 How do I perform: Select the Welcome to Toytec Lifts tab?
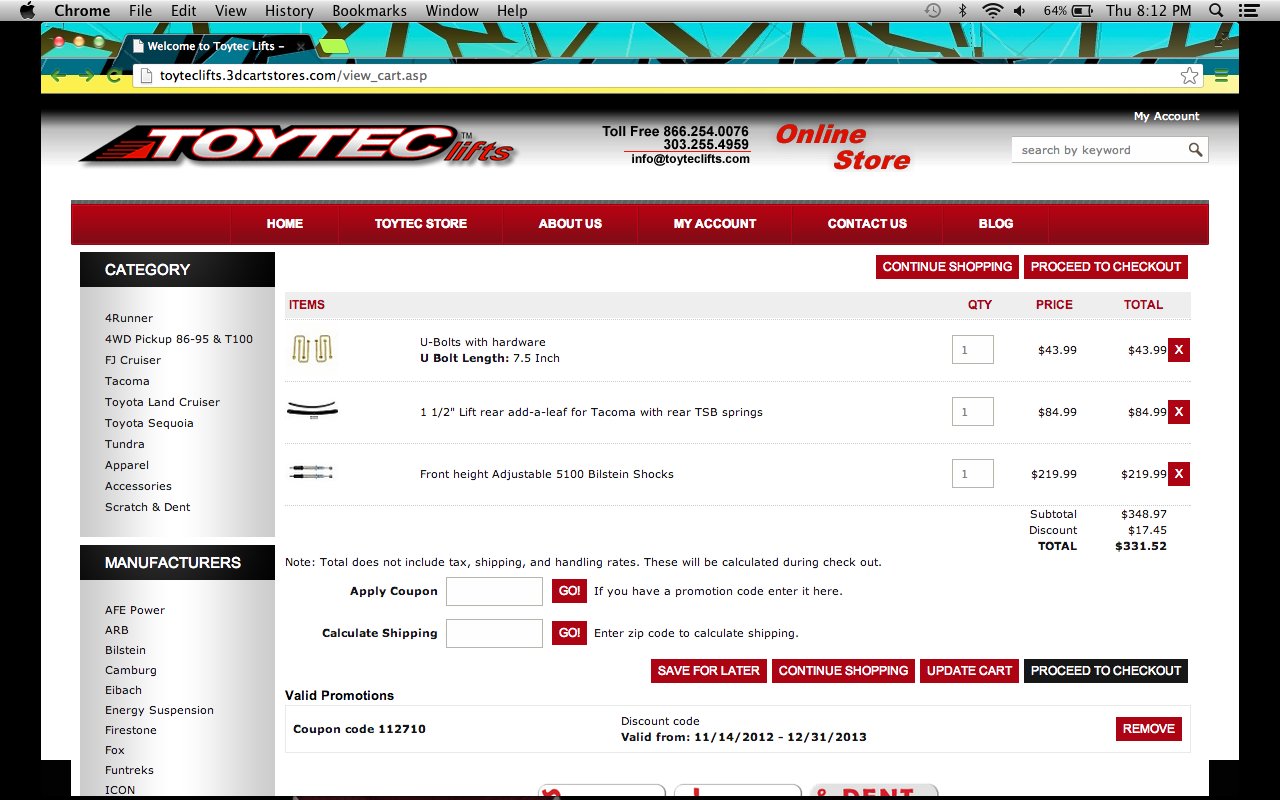pyautogui.click(x=215, y=46)
